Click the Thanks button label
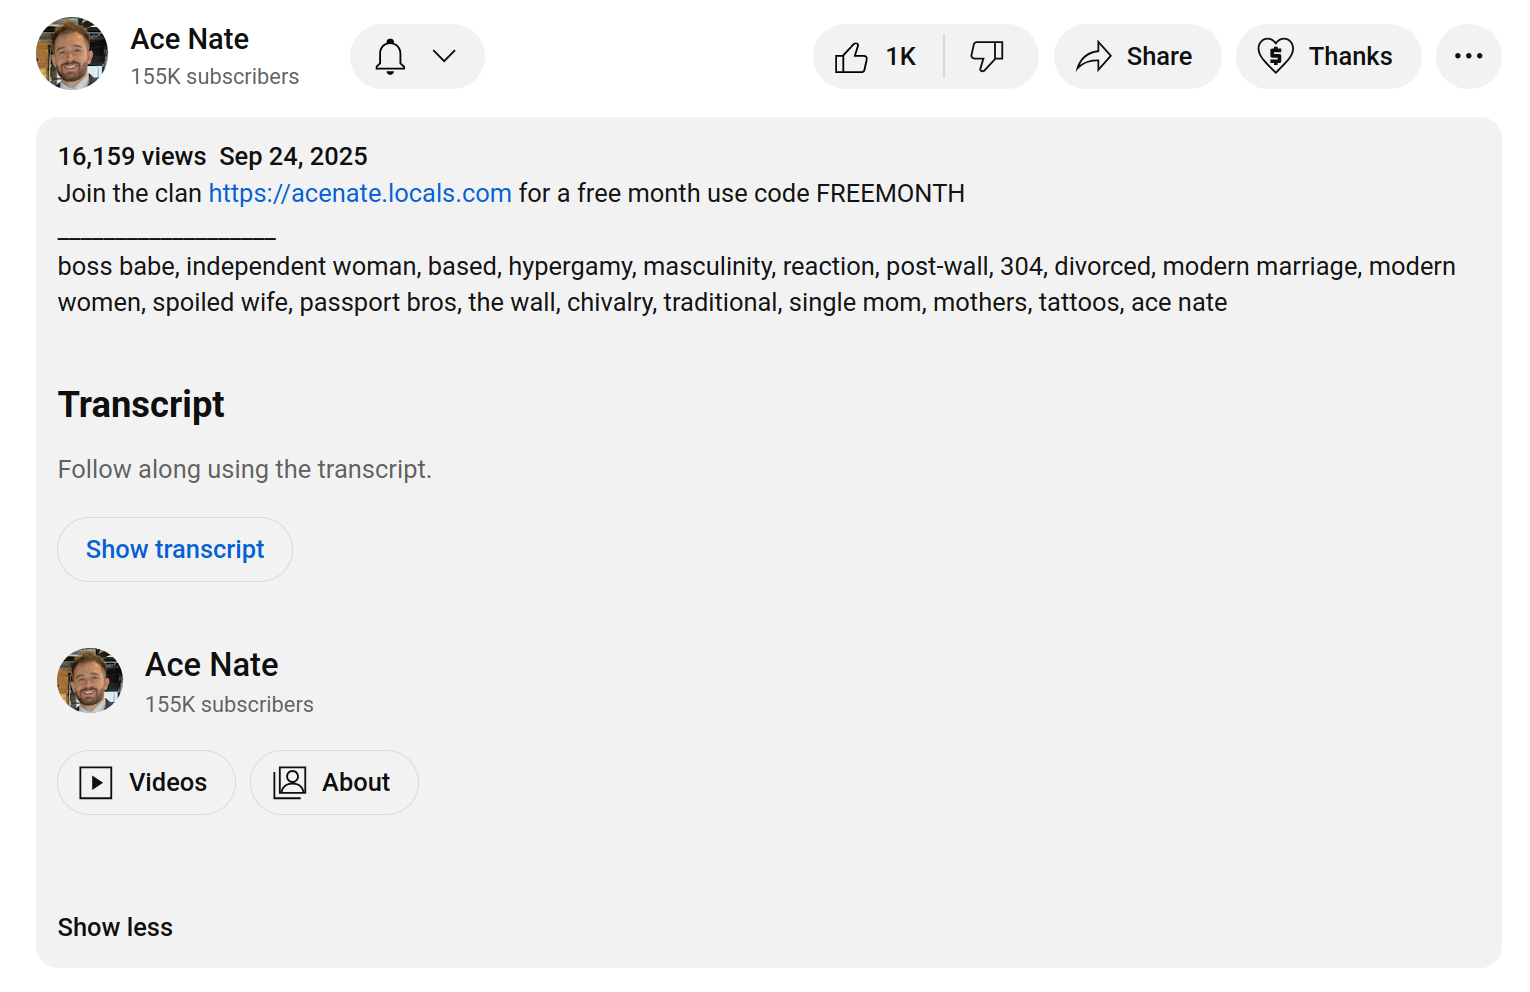This screenshot has height=992, width=1530. (1350, 57)
